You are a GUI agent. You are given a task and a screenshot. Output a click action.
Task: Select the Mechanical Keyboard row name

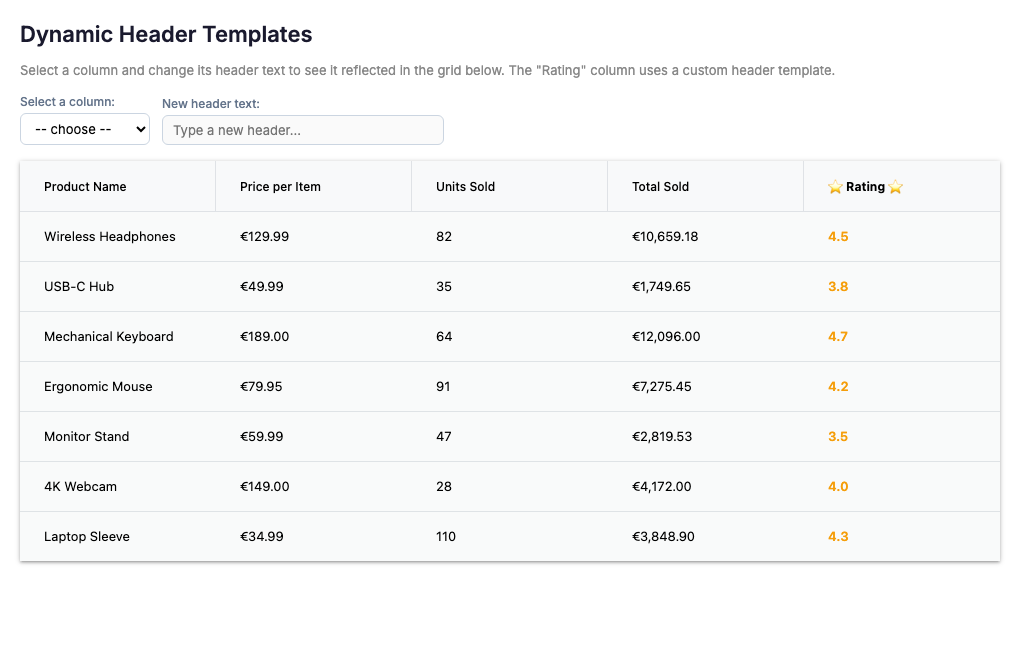(x=109, y=337)
